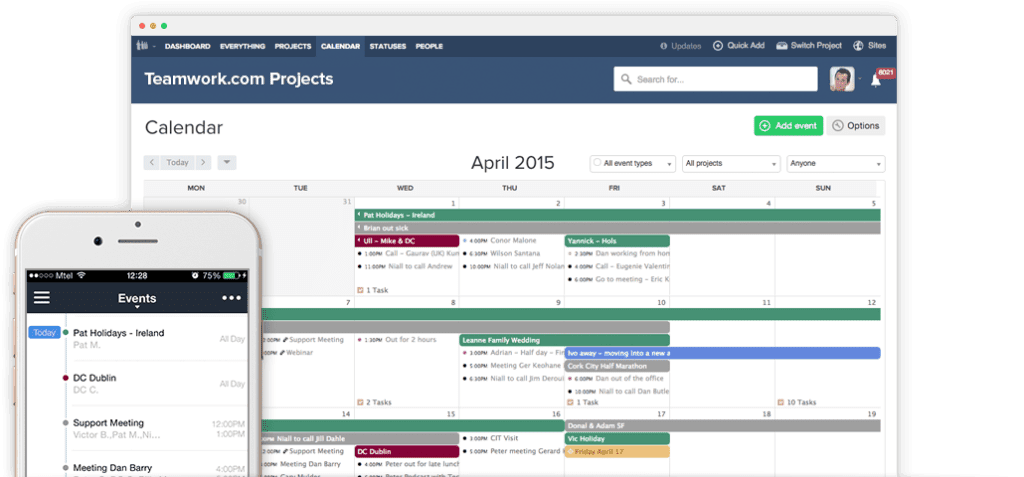Tap the three-dots more icon on phone
This screenshot has height=477, width=1024.
232,297
